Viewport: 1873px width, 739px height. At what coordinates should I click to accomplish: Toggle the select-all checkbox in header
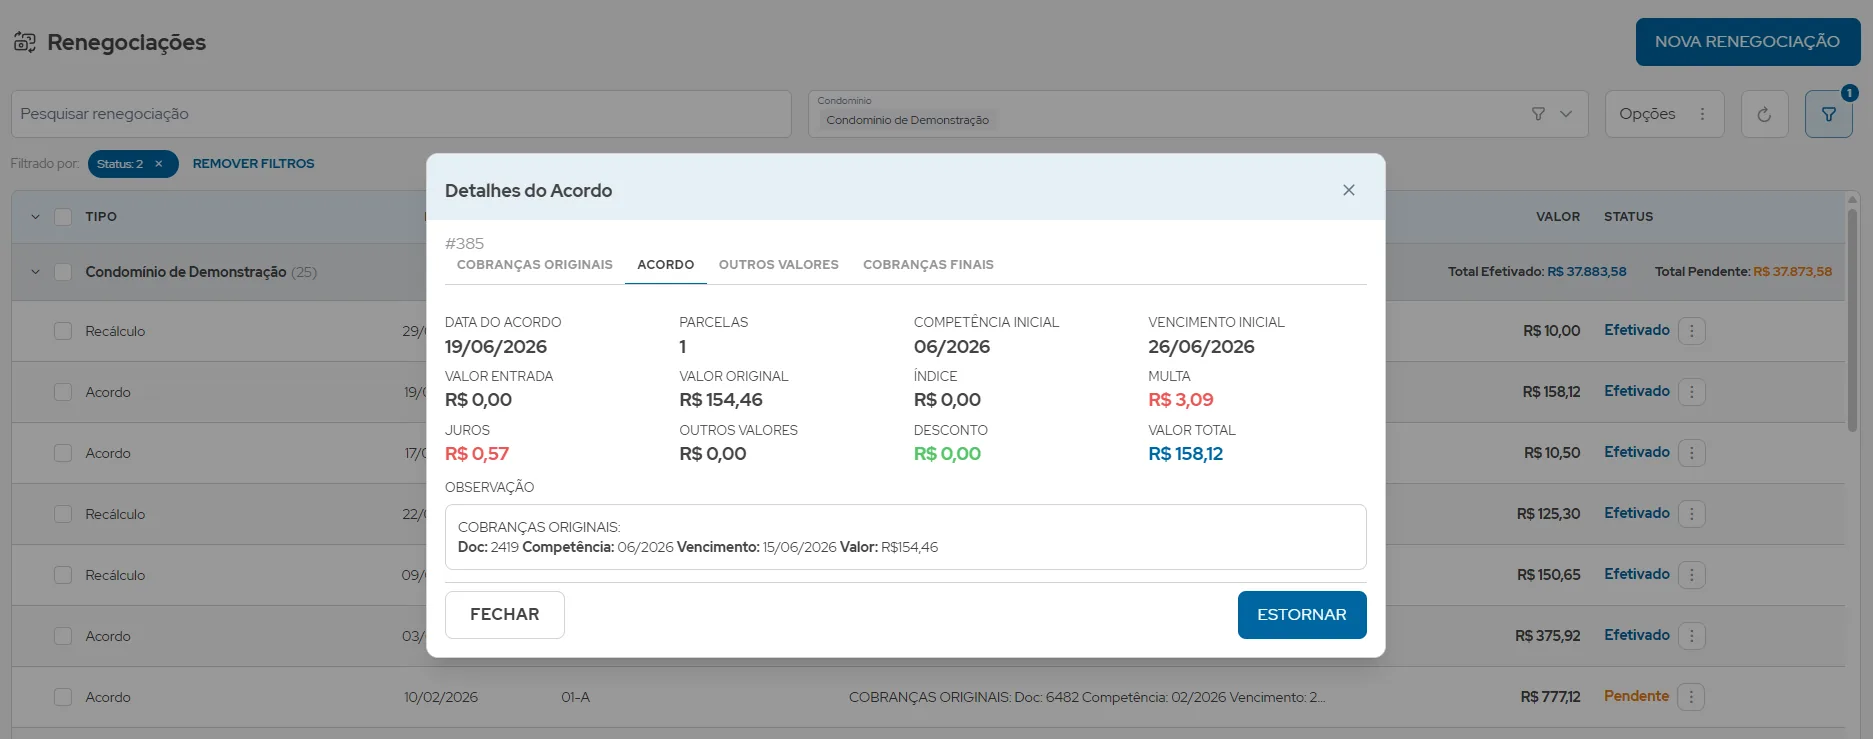63,217
